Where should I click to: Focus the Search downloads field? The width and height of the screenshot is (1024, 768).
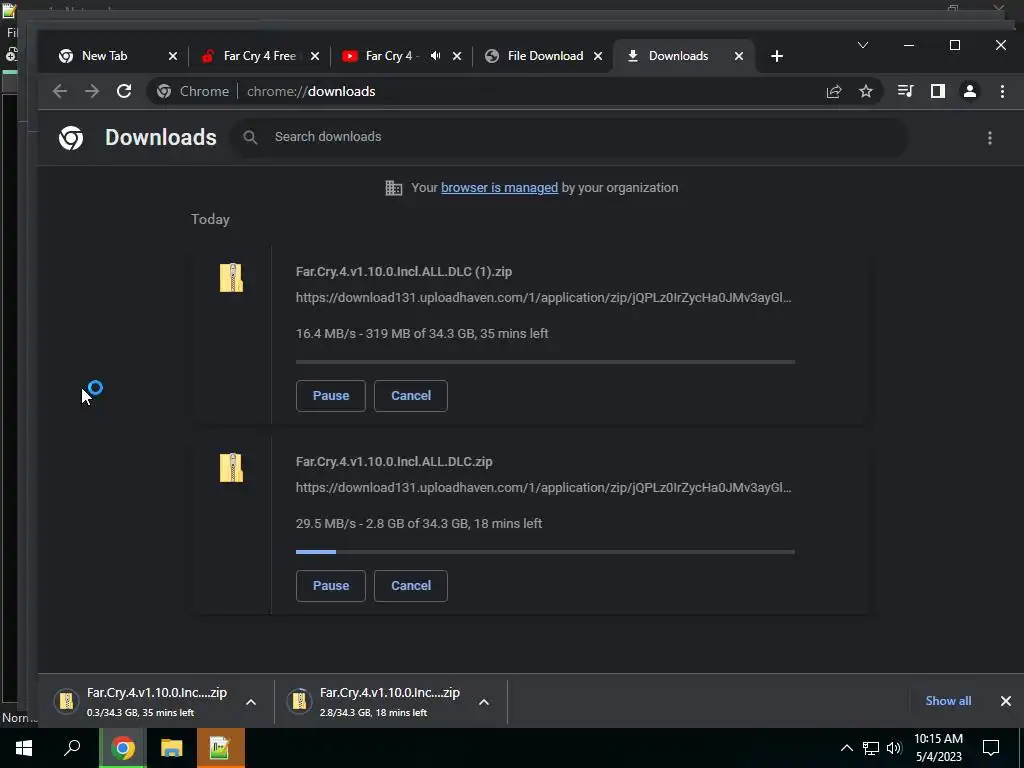click(568, 137)
